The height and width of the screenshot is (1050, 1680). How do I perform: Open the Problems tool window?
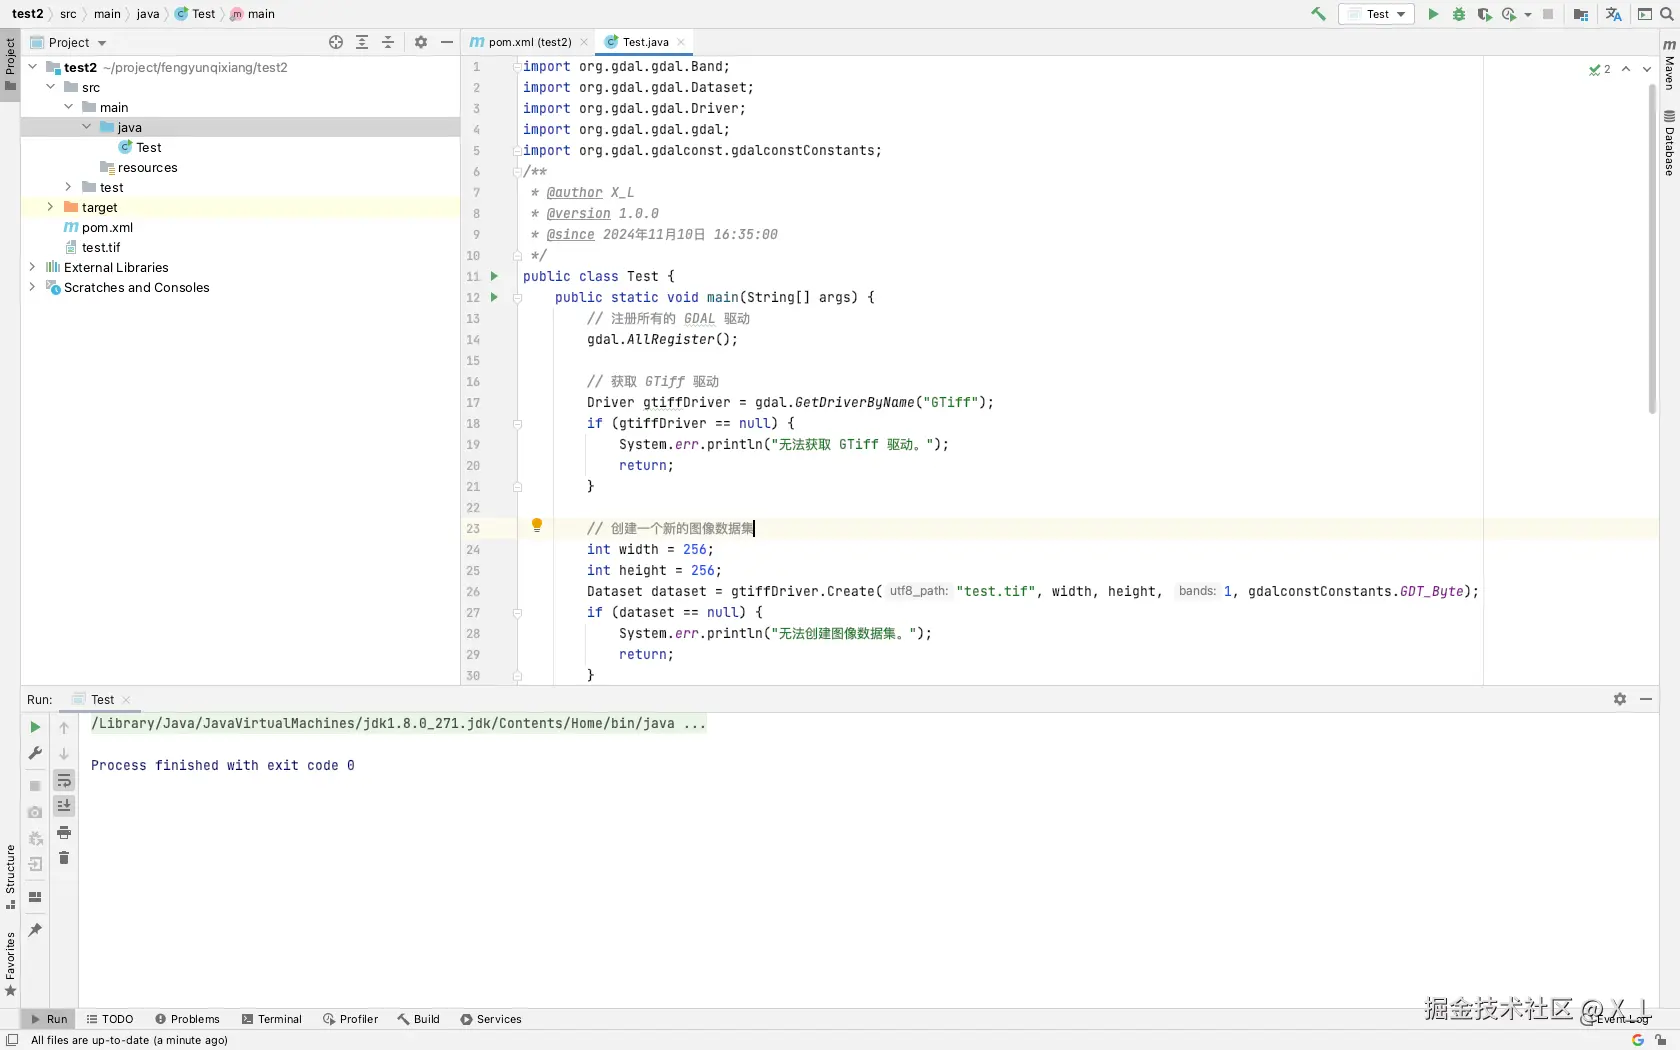[187, 1019]
